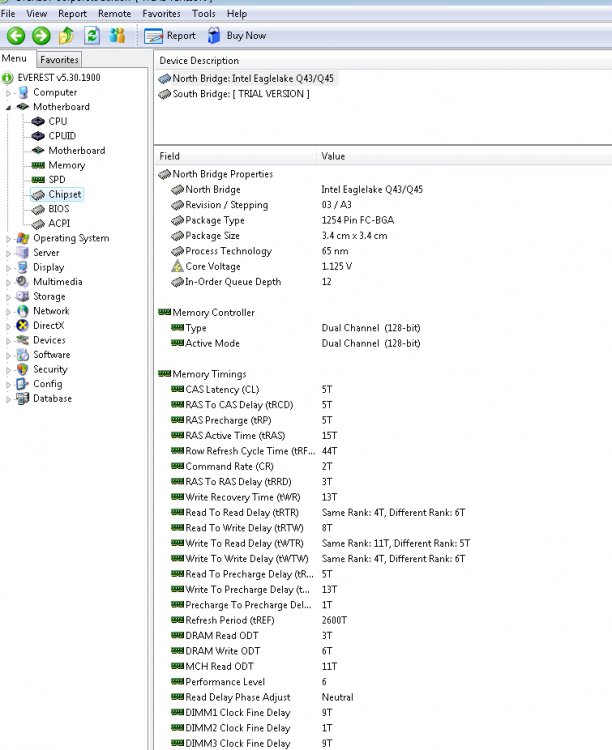Click the Field column header
612x750 pixels.
(x=235, y=156)
